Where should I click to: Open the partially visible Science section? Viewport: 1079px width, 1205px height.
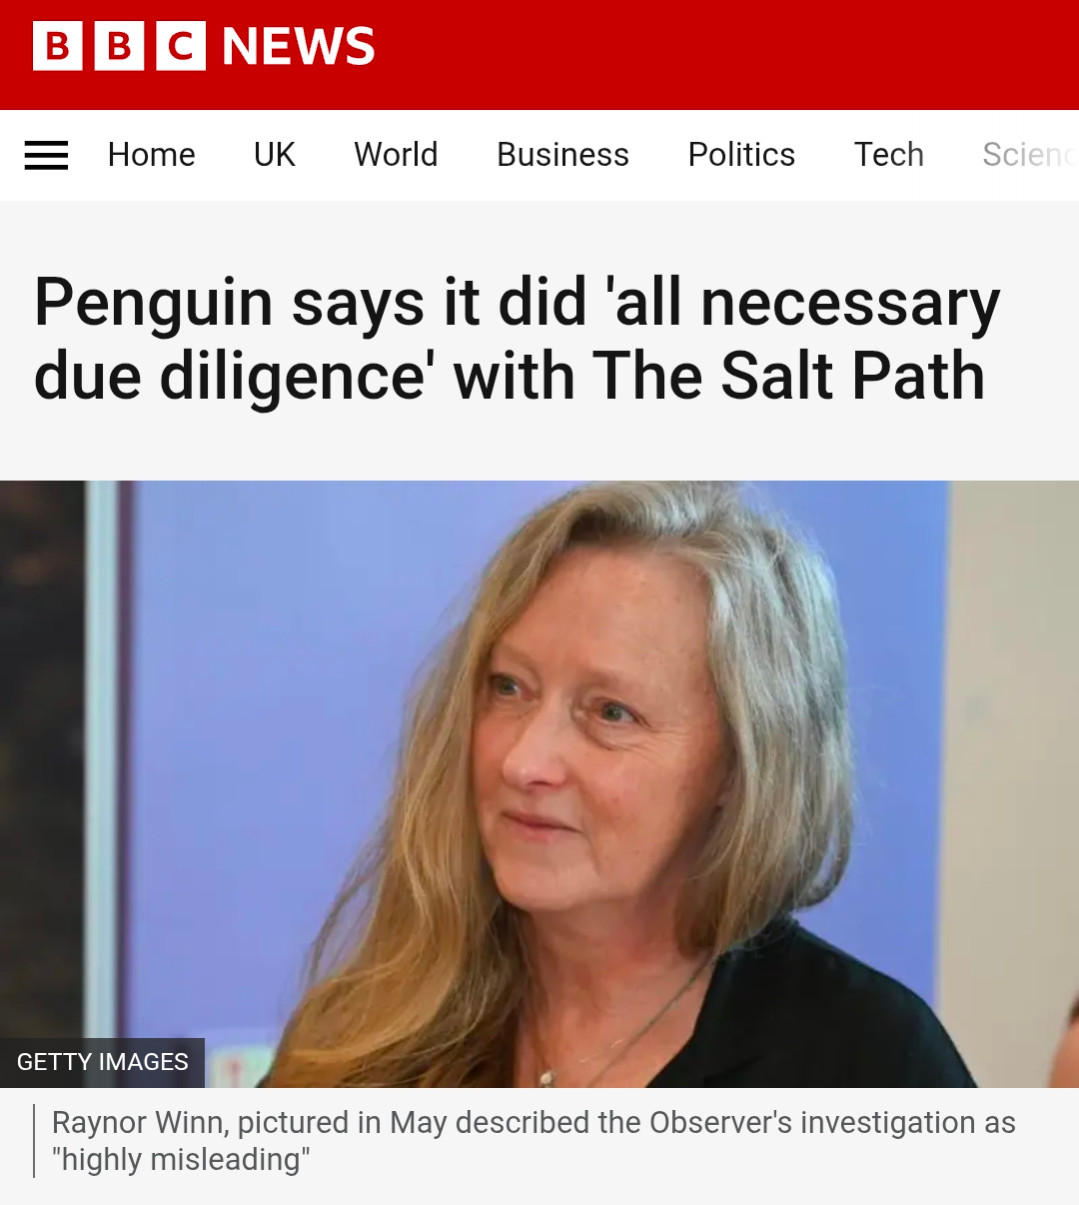pyautogui.click(x=1029, y=155)
